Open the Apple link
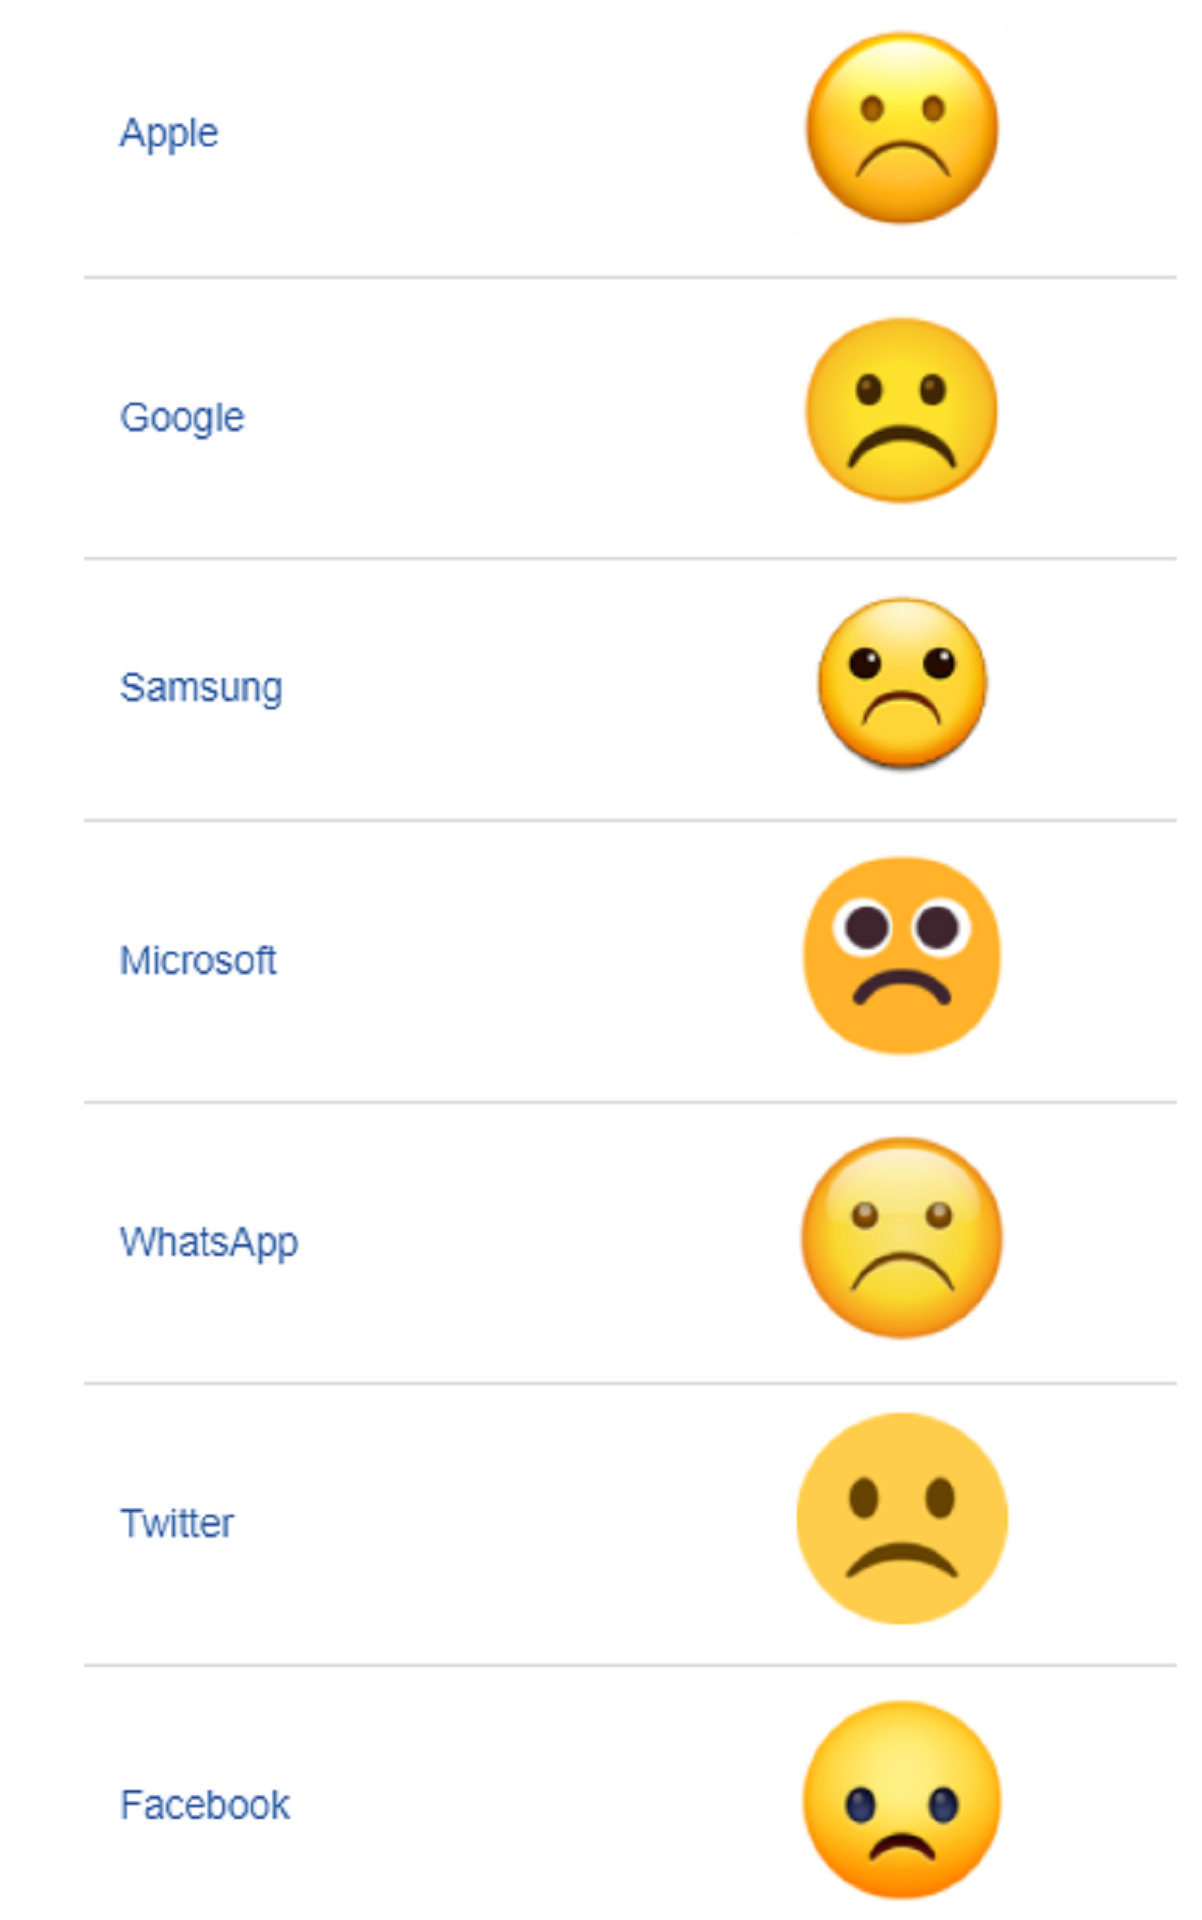The height and width of the screenshot is (1920, 1202). [169, 134]
